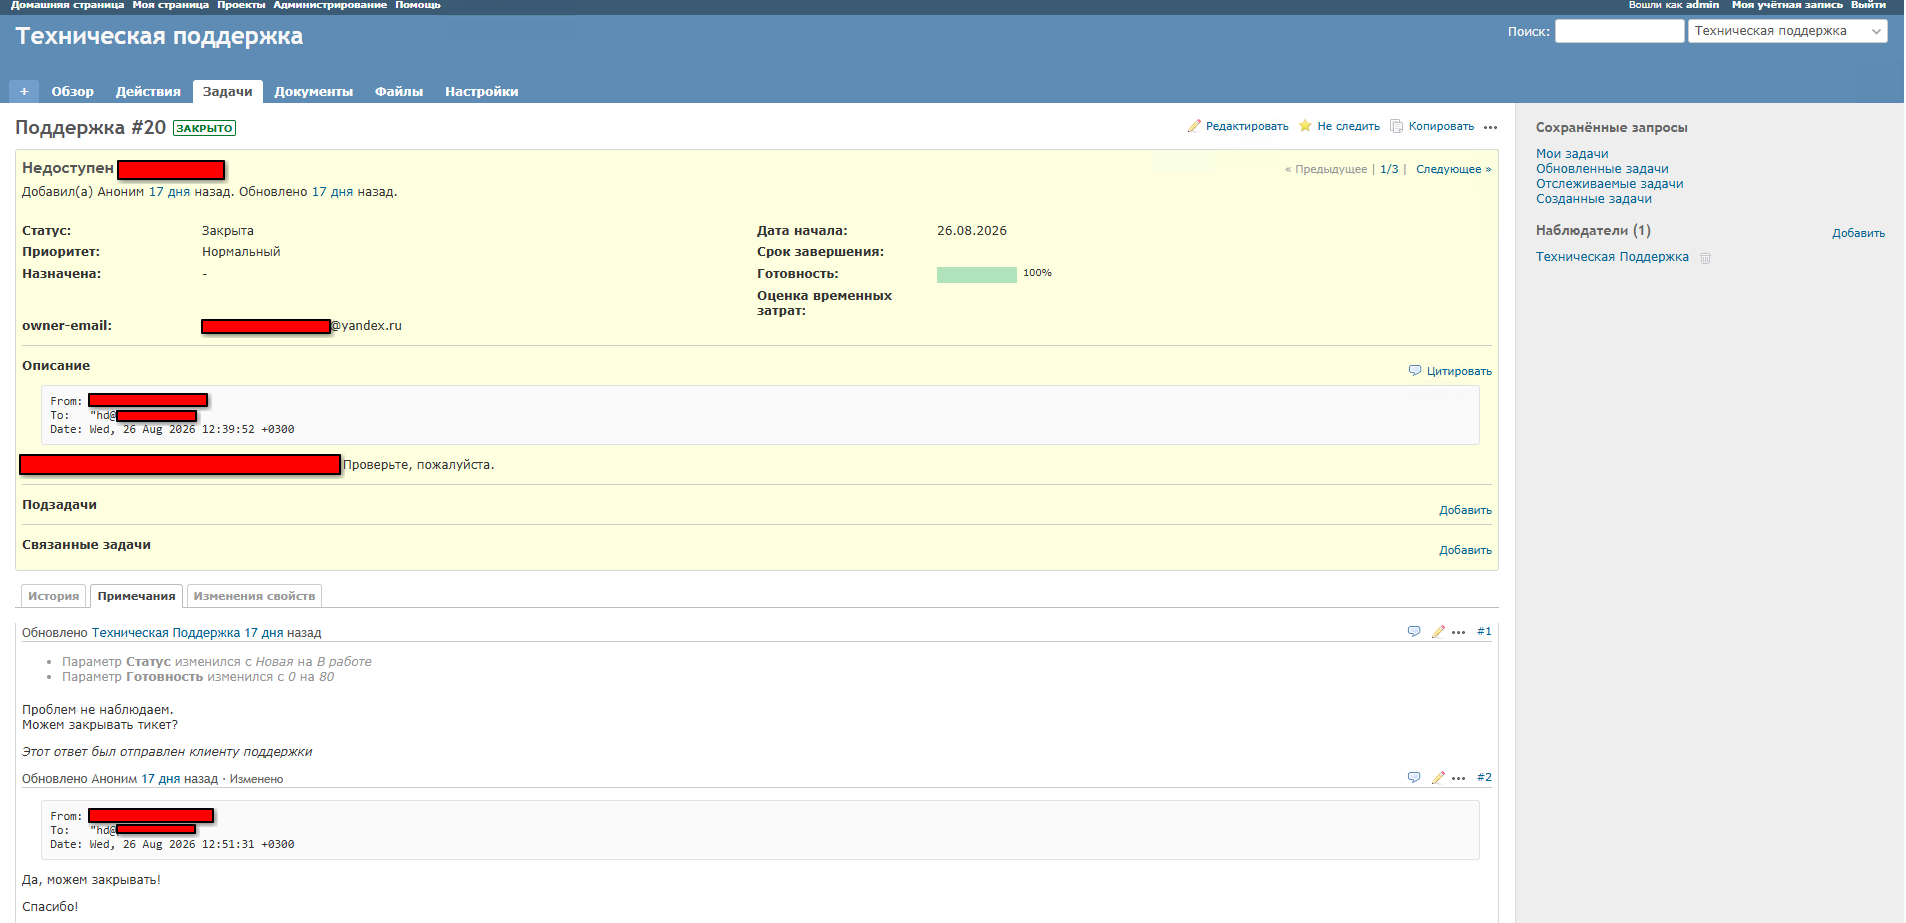Viewport: 1906px width, 923px height.
Task: Click 17 дня link in note #2 header
Action: click(x=161, y=779)
